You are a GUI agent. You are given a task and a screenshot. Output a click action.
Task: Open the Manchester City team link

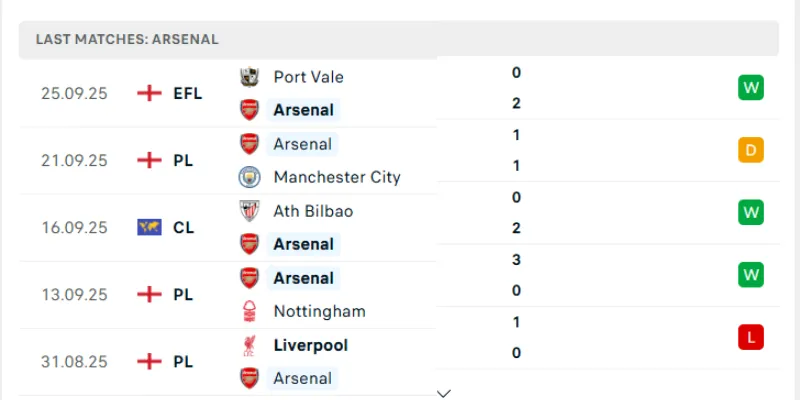pos(337,177)
